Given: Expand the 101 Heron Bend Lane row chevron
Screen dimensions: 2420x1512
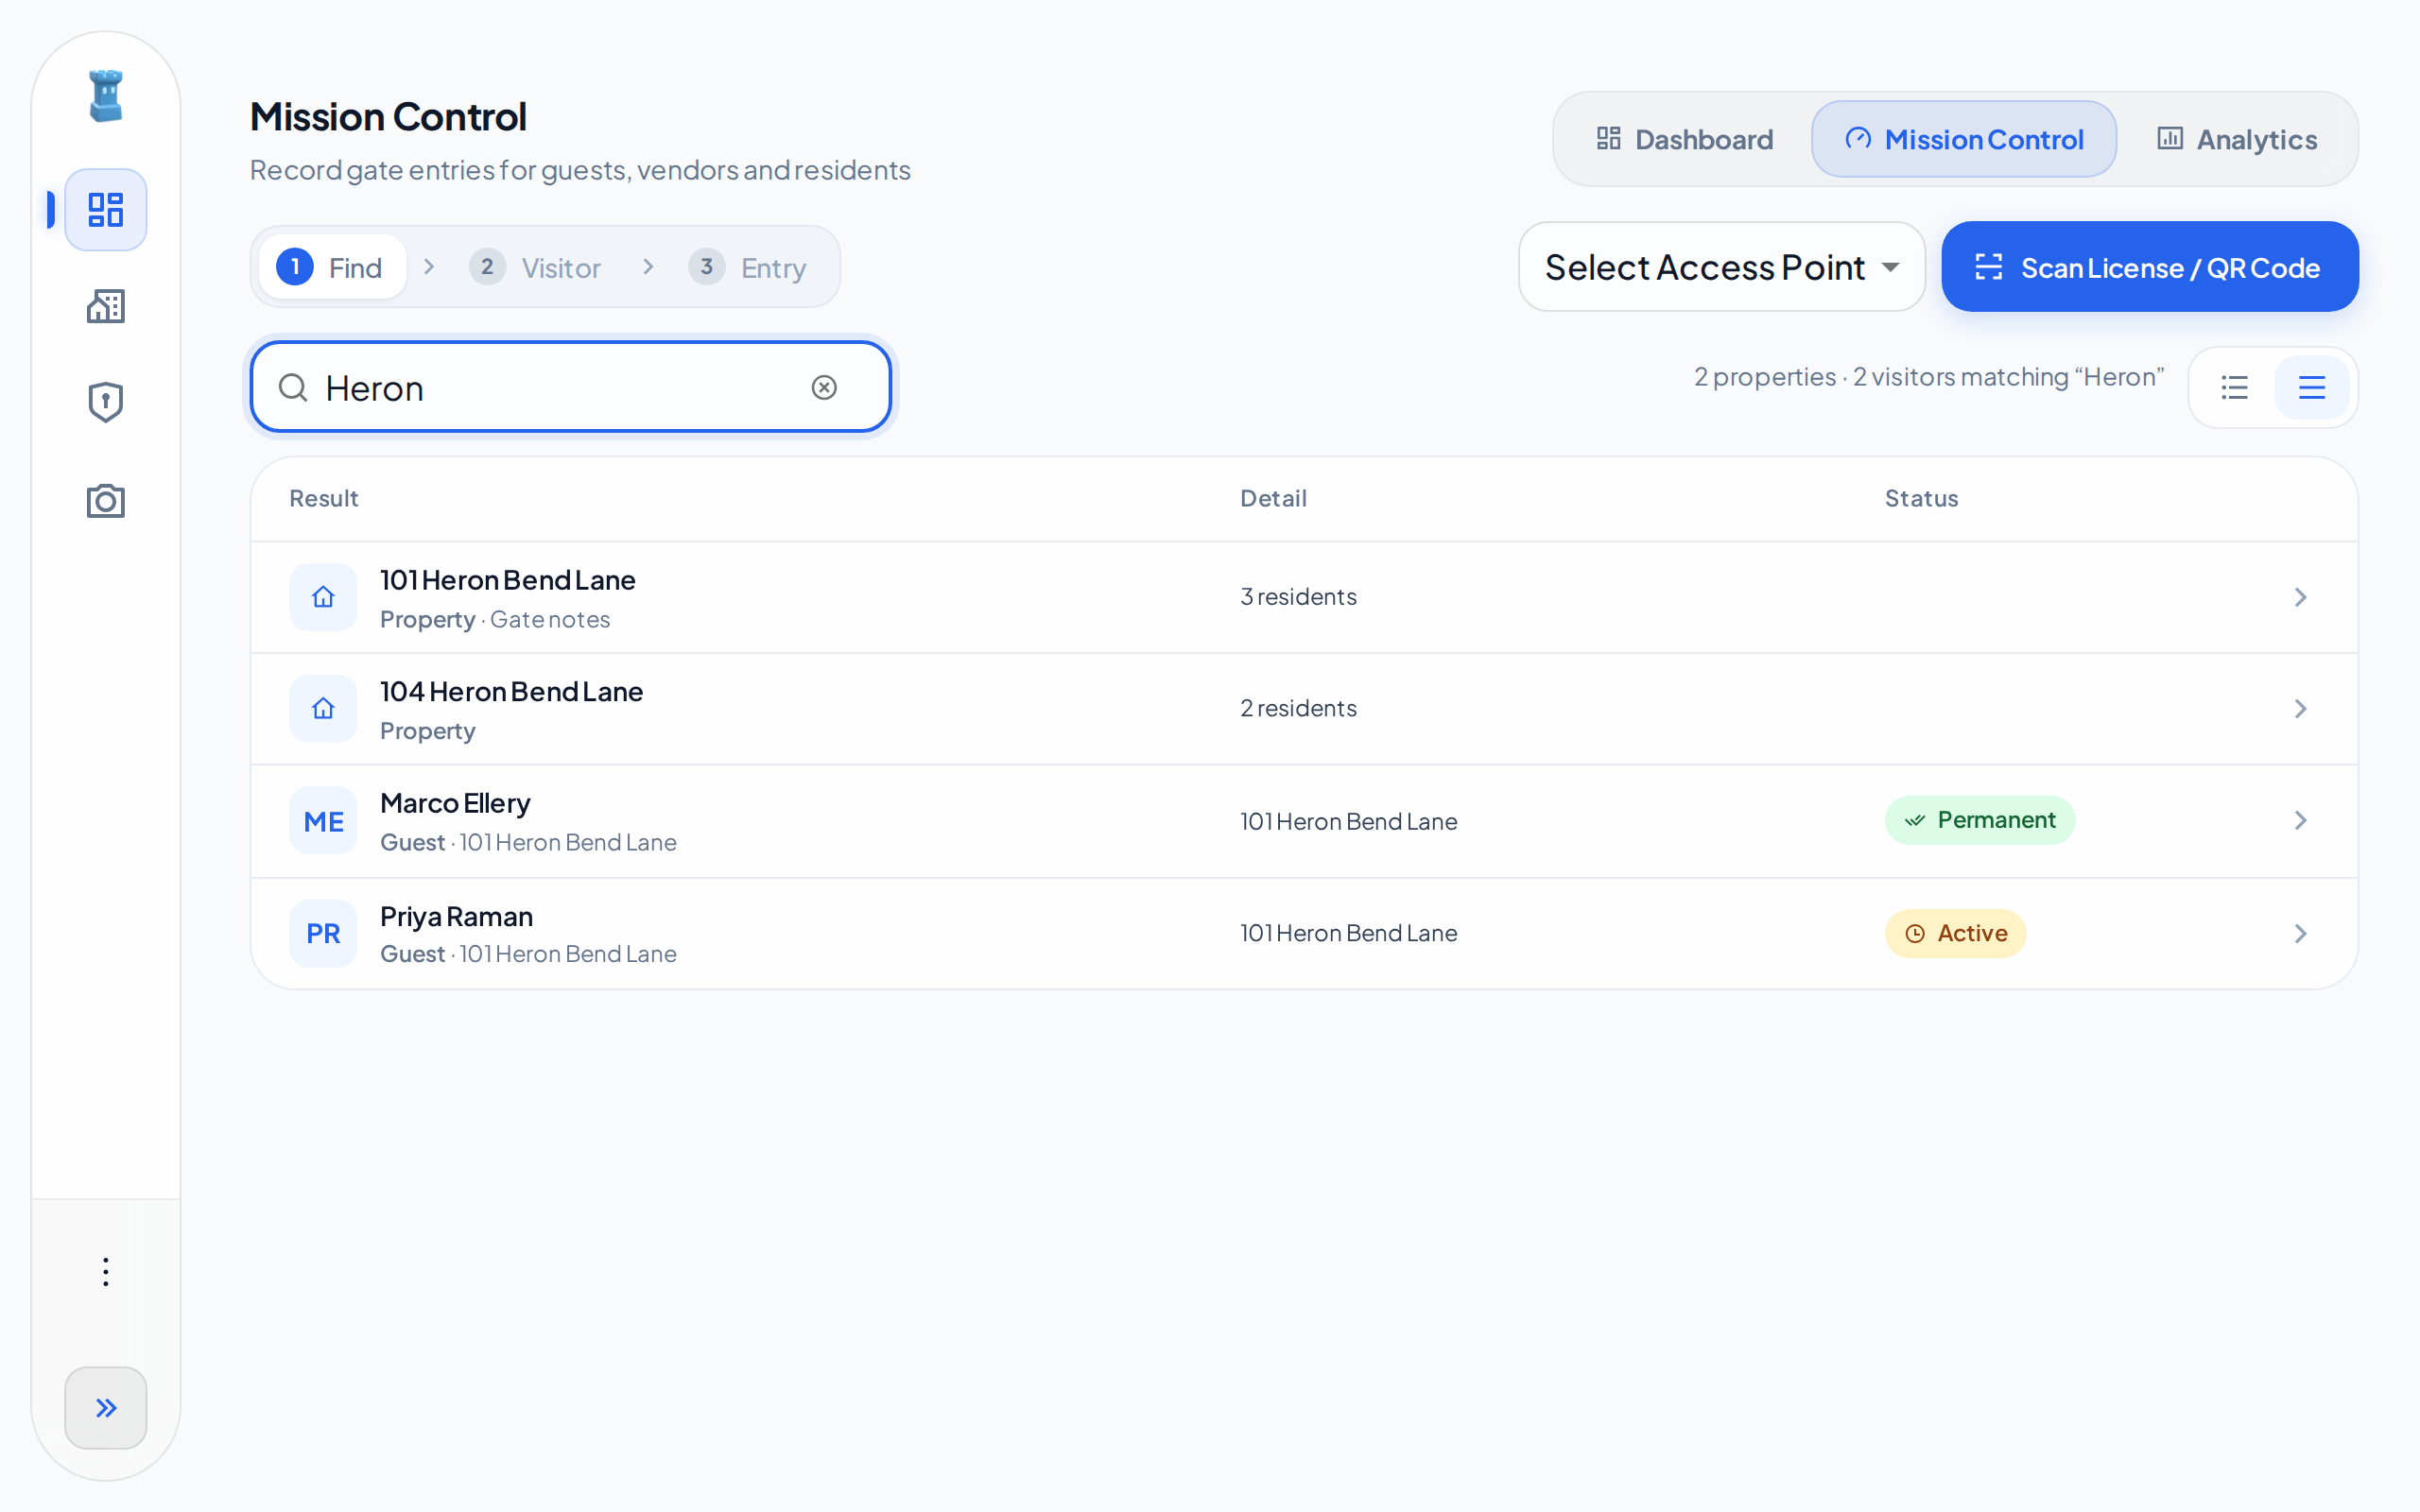Looking at the screenshot, I should pyautogui.click(x=2300, y=597).
